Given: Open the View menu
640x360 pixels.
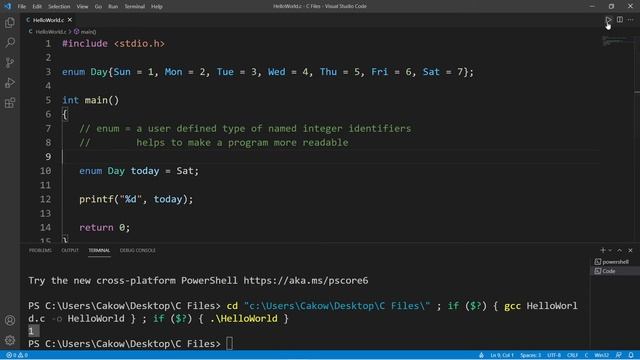Looking at the screenshot, I should coord(82,6).
